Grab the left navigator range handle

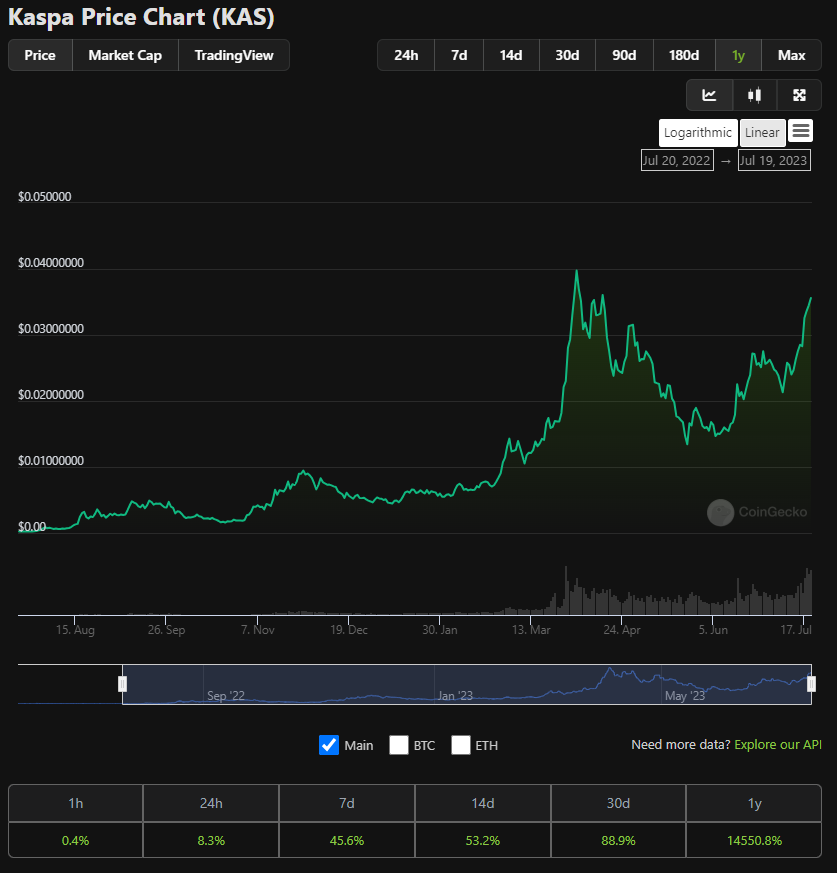[123, 684]
